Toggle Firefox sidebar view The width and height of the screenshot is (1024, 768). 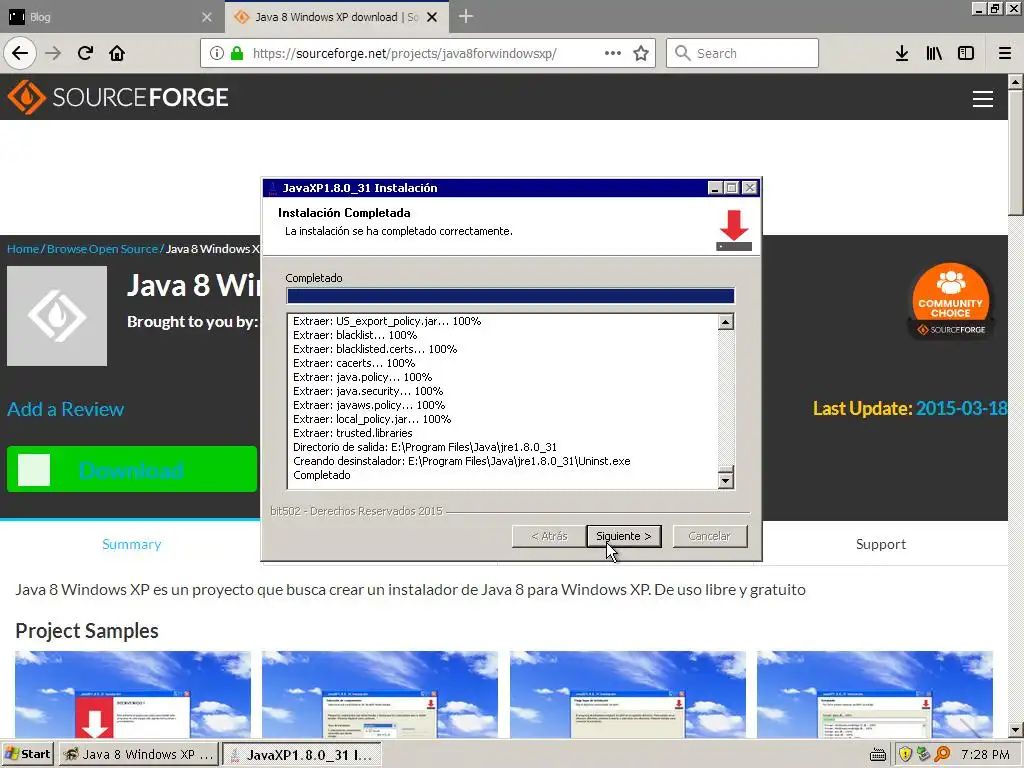tap(966, 54)
